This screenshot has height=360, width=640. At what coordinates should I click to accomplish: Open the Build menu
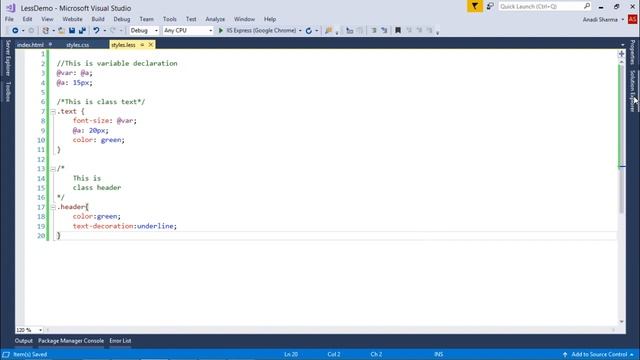click(x=98, y=19)
